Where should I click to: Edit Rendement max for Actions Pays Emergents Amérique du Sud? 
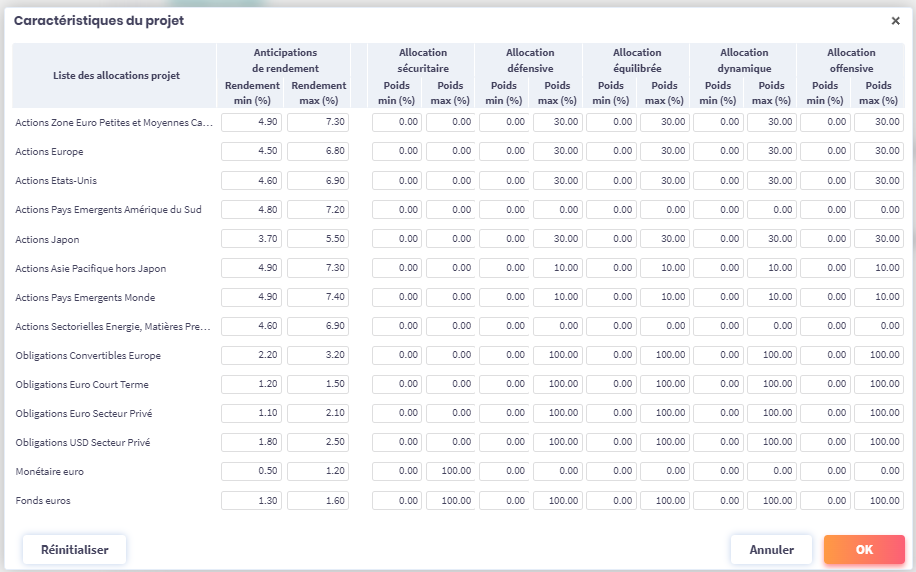[x=318, y=210]
